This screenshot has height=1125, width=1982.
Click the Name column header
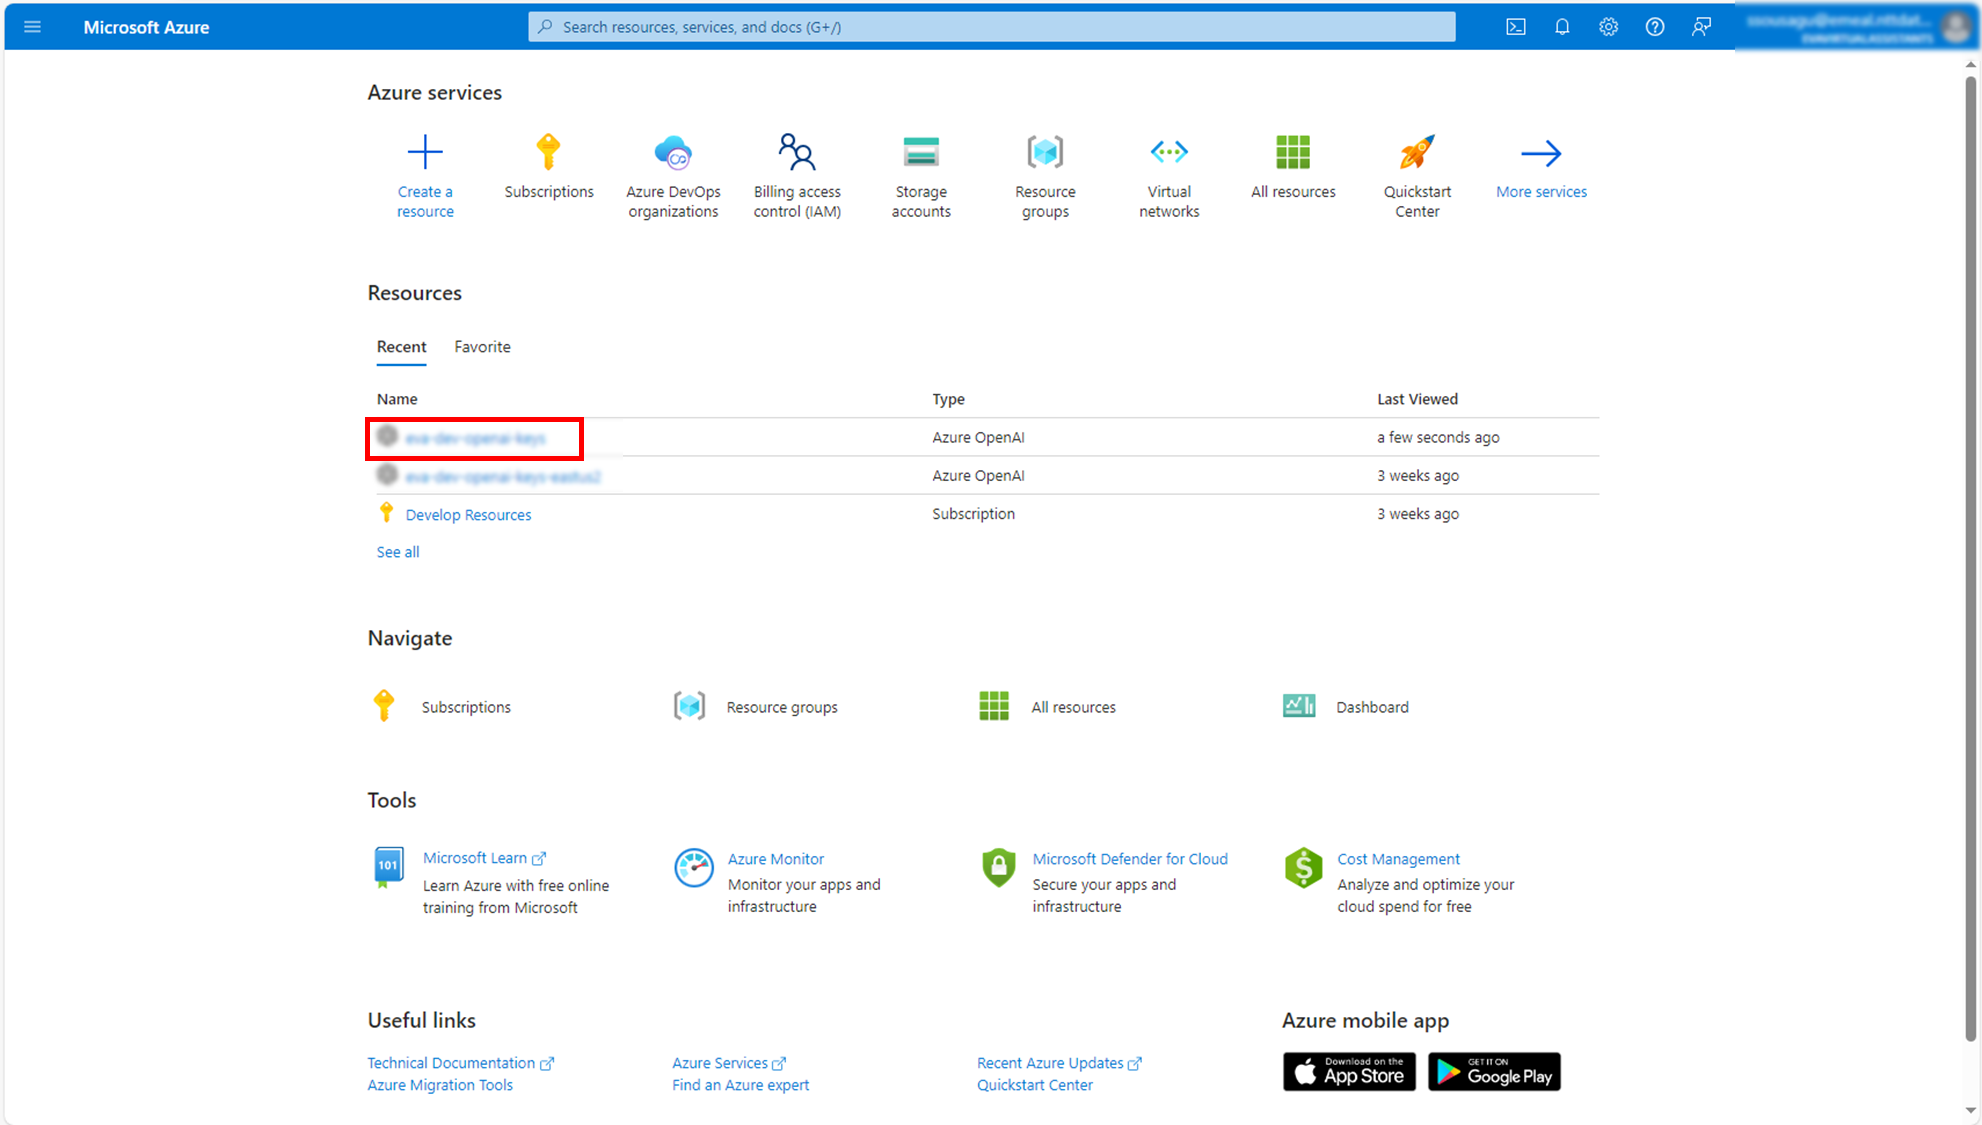tap(397, 399)
